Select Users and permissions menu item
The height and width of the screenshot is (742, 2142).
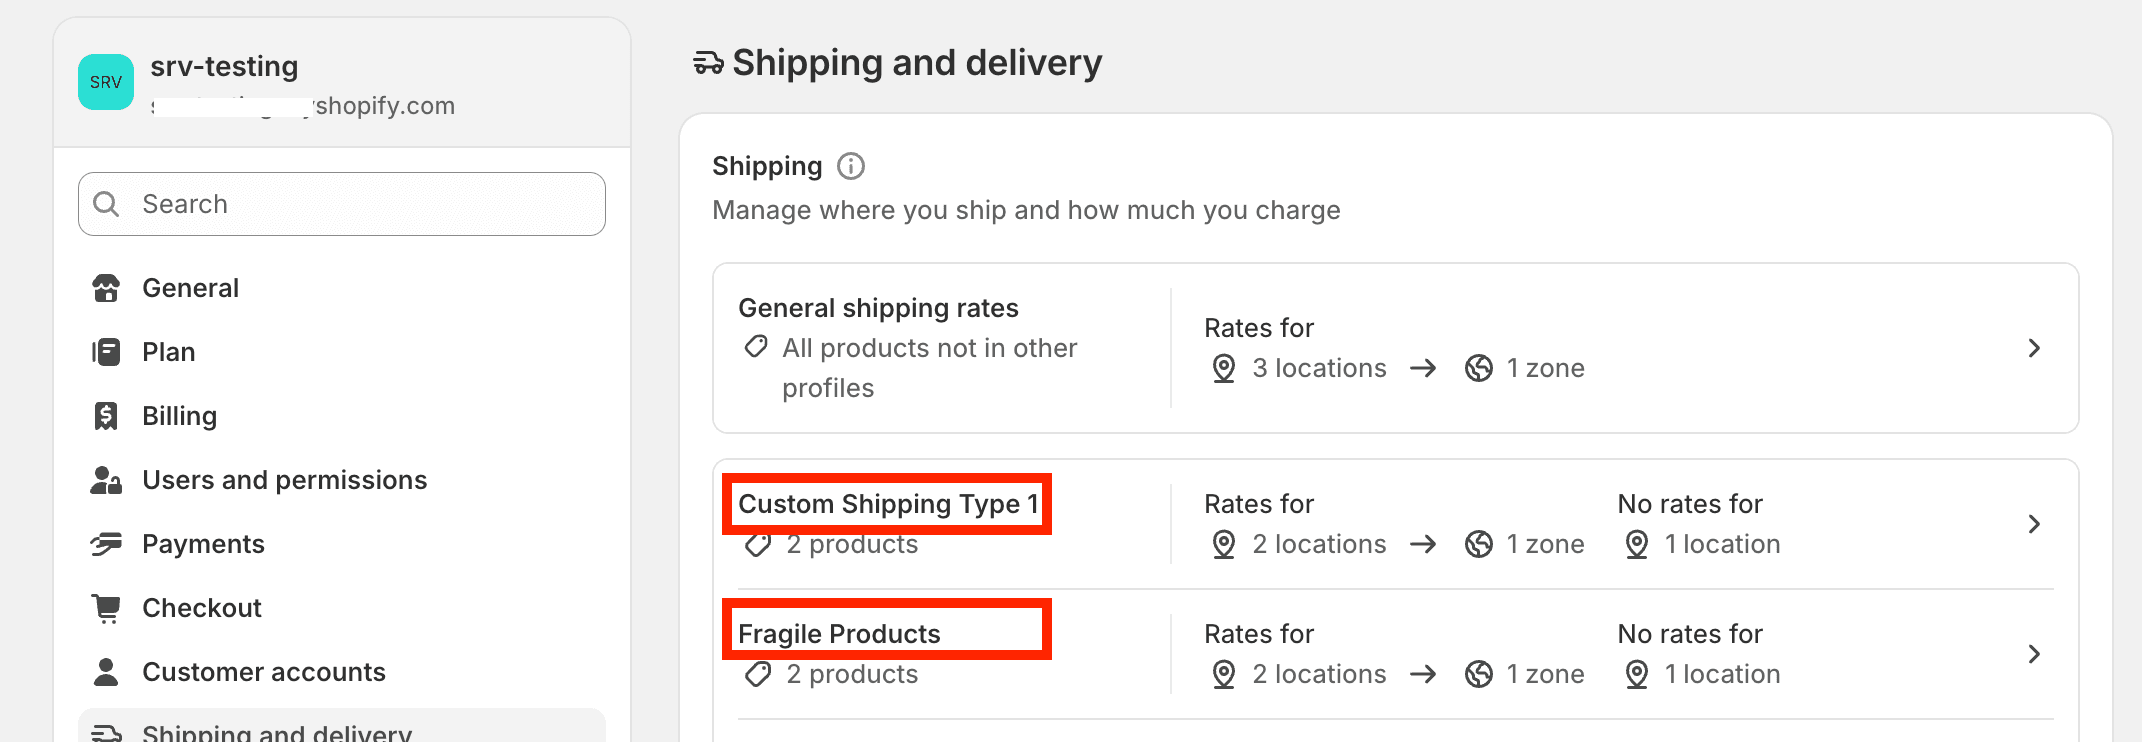point(285,480)
